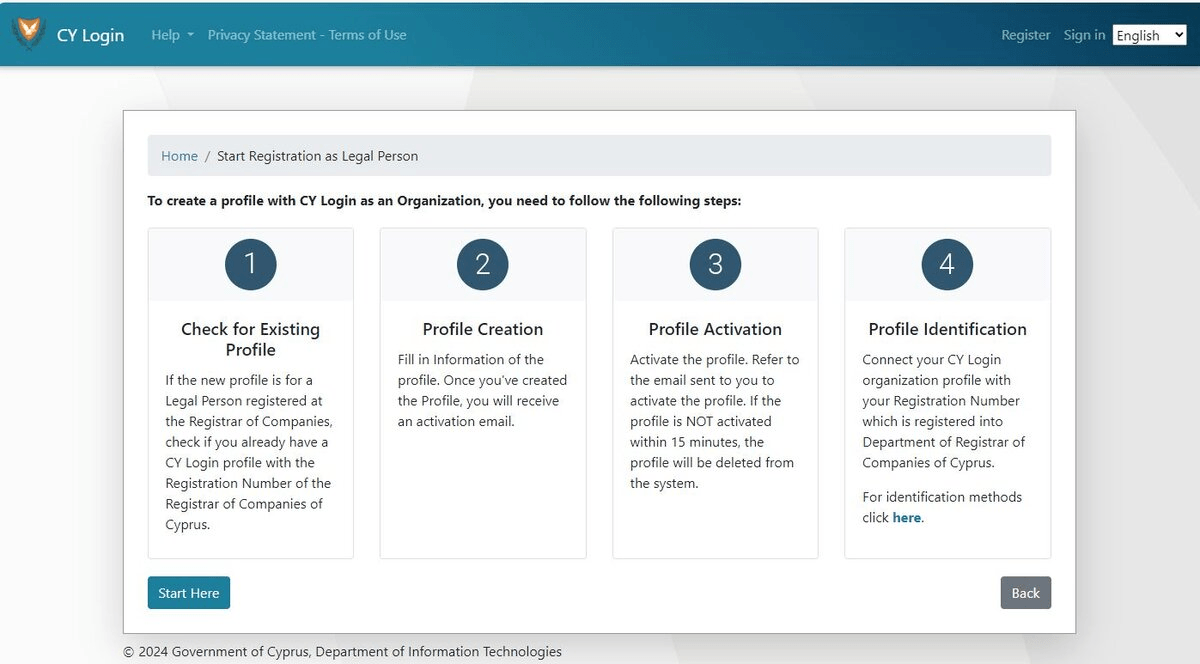Image resolution: width=1200 pixels, height=664 pixels.
Task: Click the CY Login brand title
Action: (90, 35)
